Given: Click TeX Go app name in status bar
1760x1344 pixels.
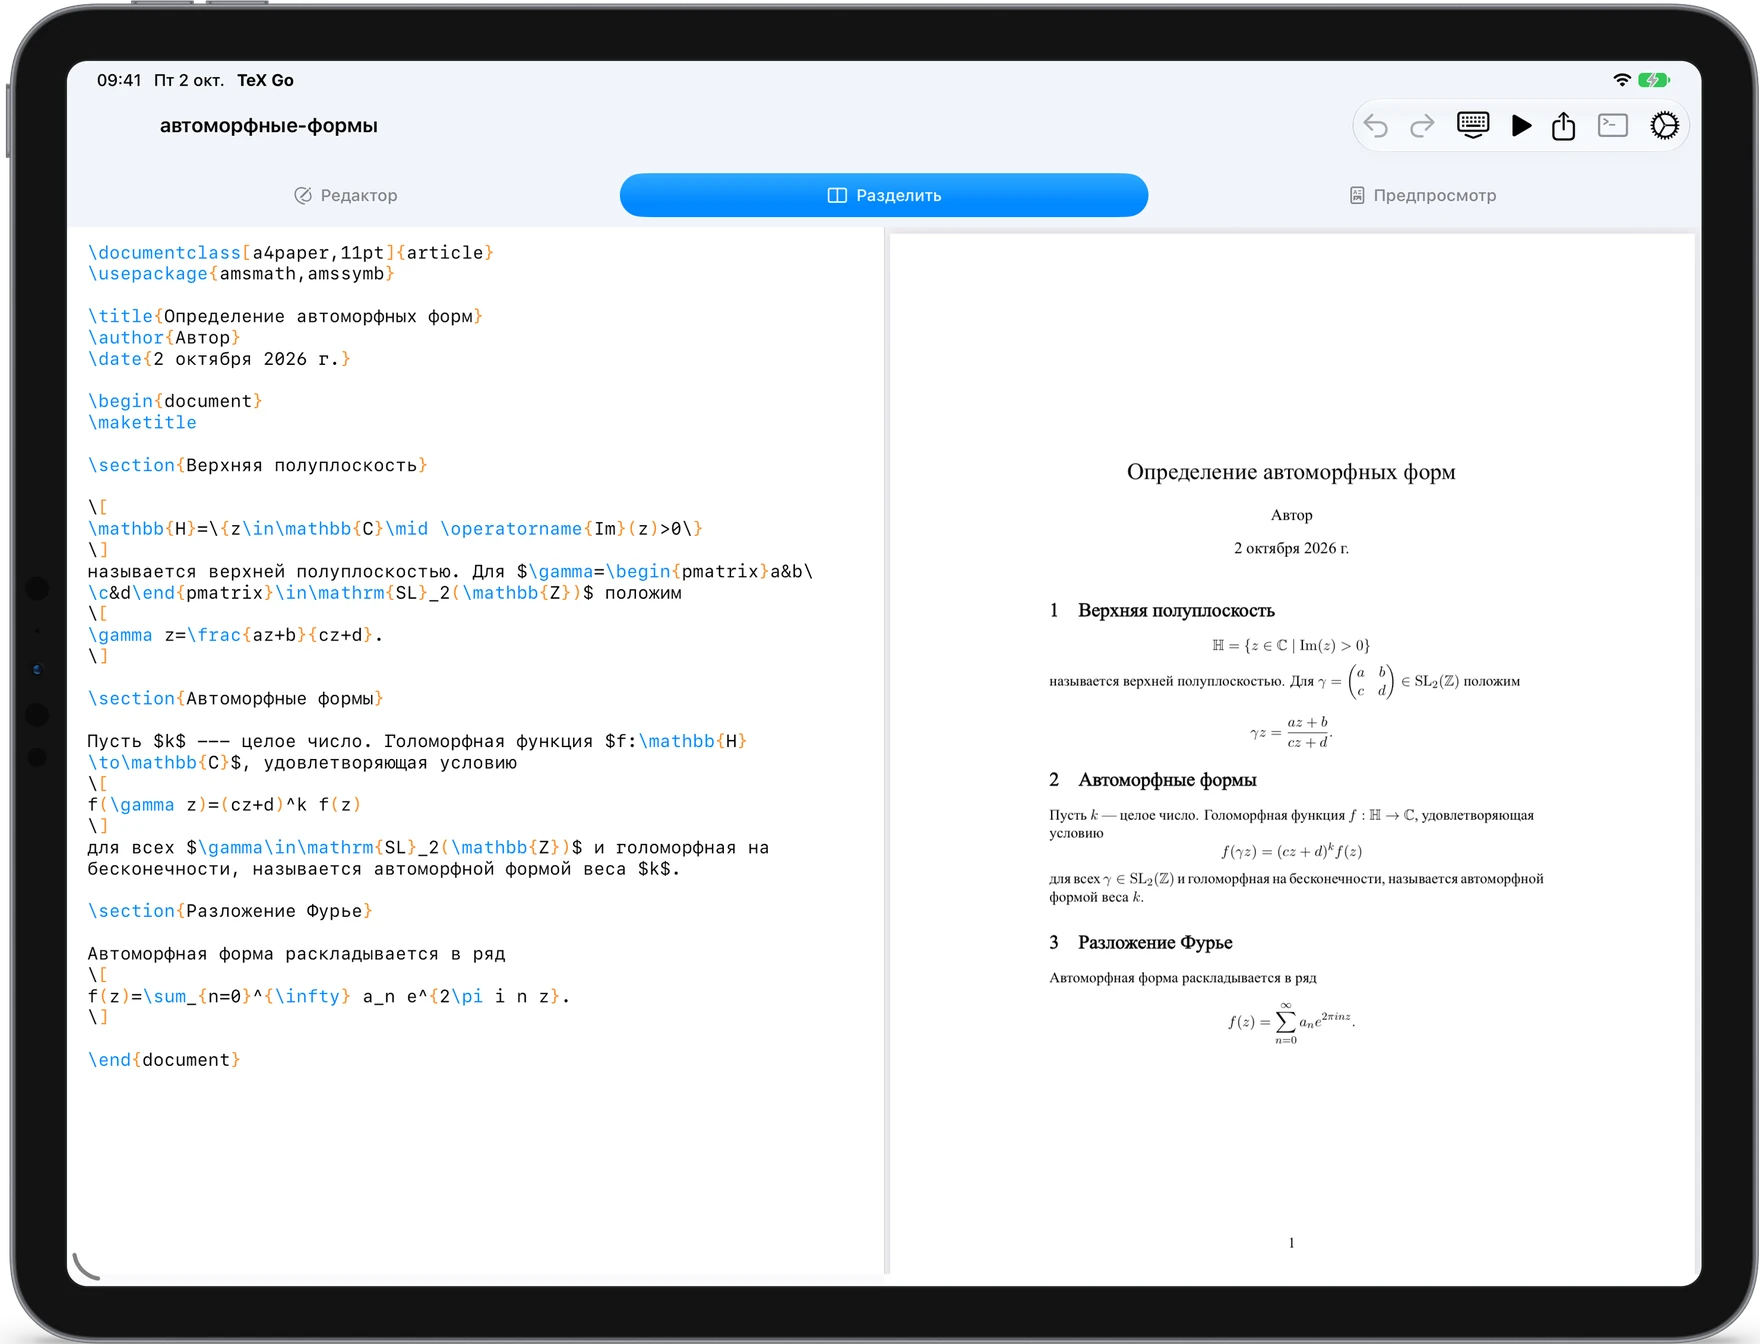Looking at the screenshot, I should click(265, 80).
